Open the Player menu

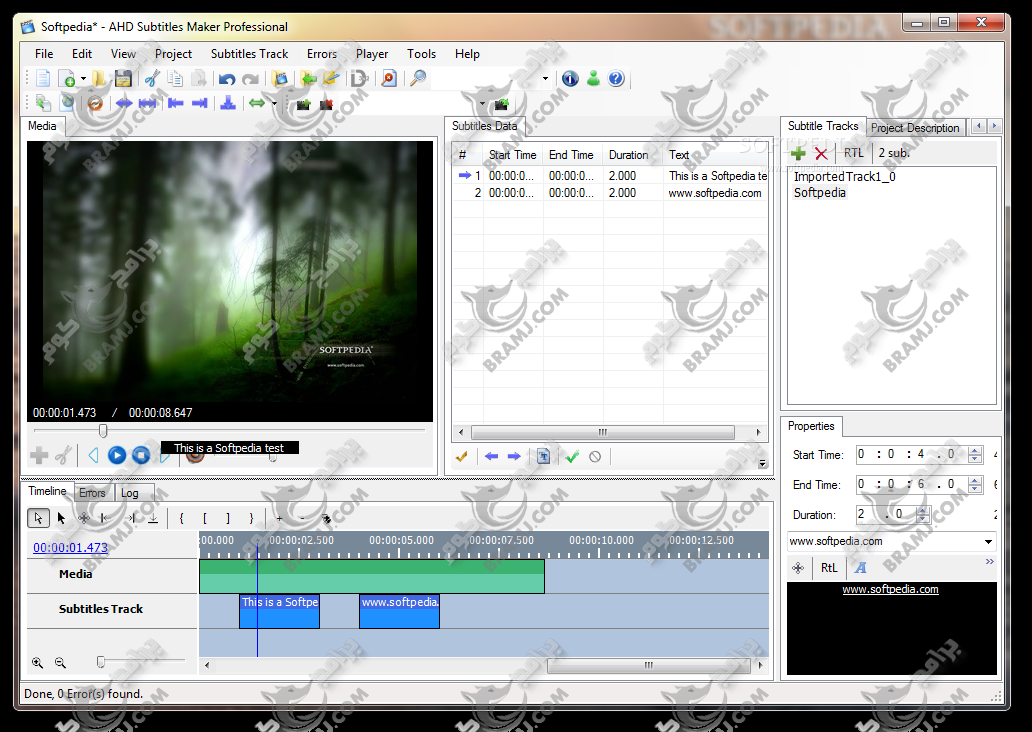(x=372, y=54)
